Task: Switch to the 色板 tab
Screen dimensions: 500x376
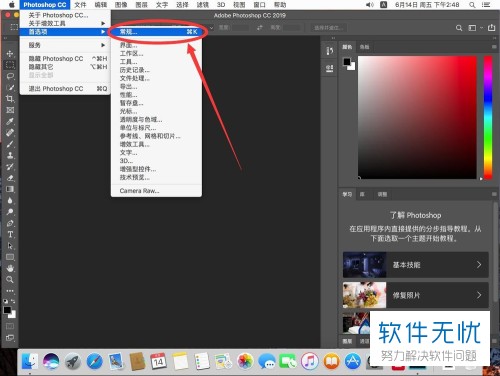Action: 364,47
